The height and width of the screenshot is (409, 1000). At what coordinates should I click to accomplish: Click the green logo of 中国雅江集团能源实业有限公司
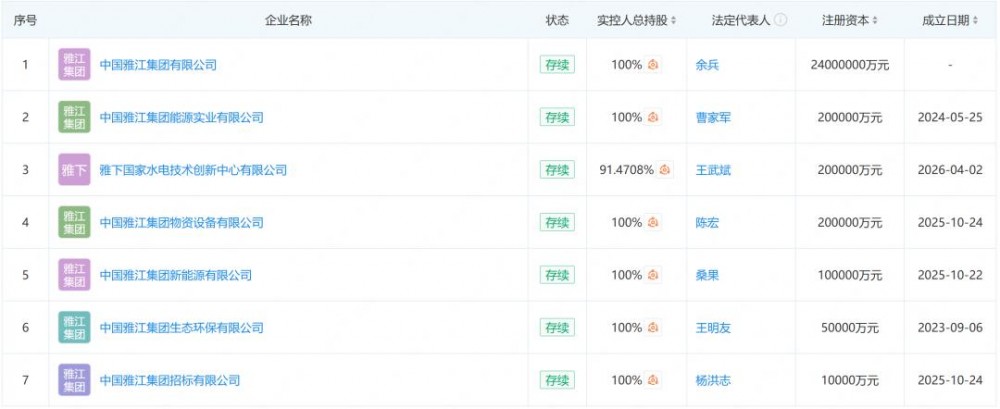75,117
